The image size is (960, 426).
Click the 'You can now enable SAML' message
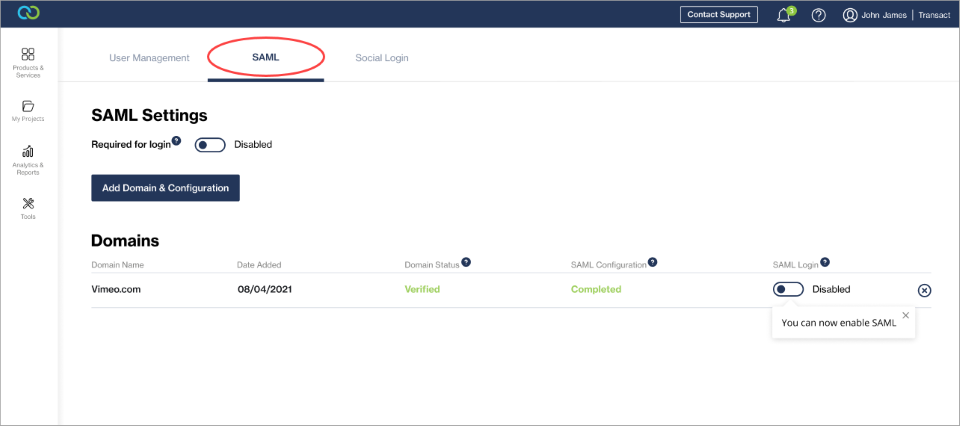839,323
